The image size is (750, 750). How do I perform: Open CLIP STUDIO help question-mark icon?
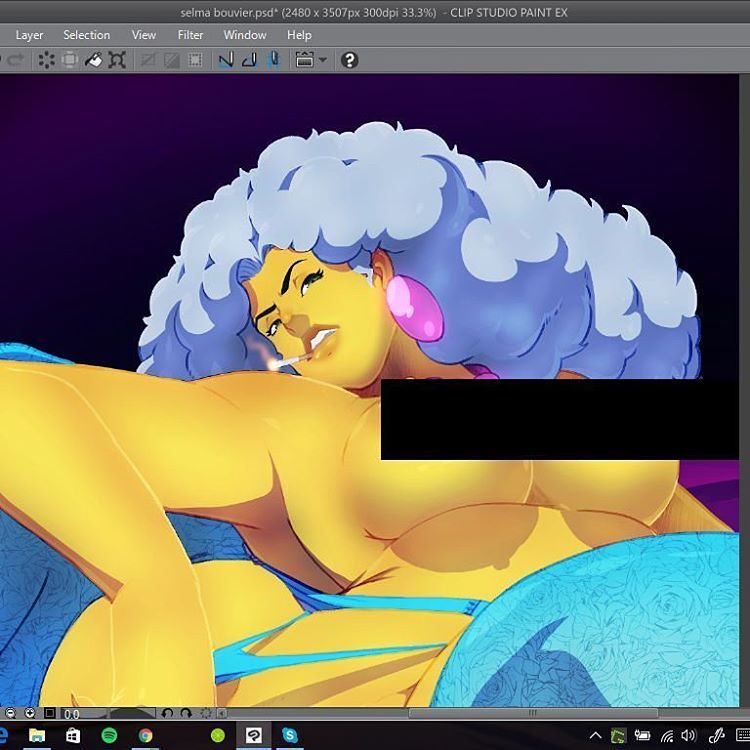coord(350,60)
